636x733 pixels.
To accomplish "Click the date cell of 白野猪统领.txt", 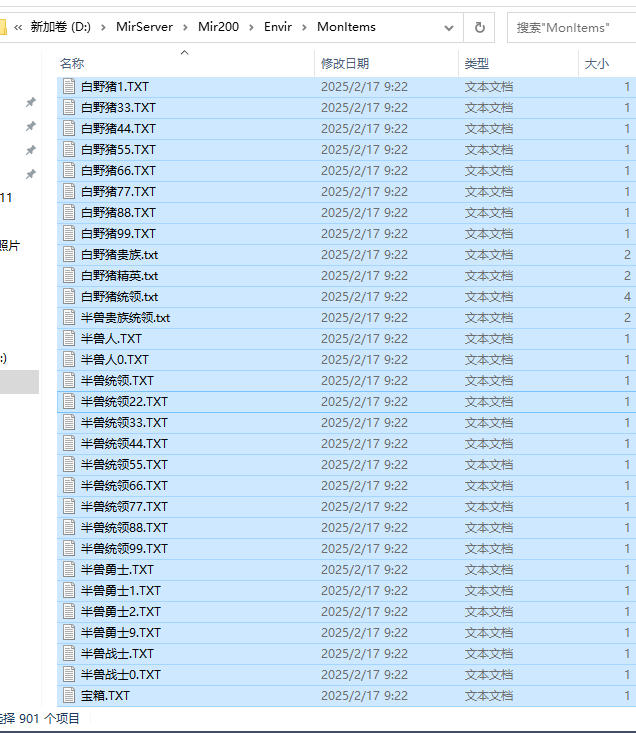I will [x=364, y=296].
